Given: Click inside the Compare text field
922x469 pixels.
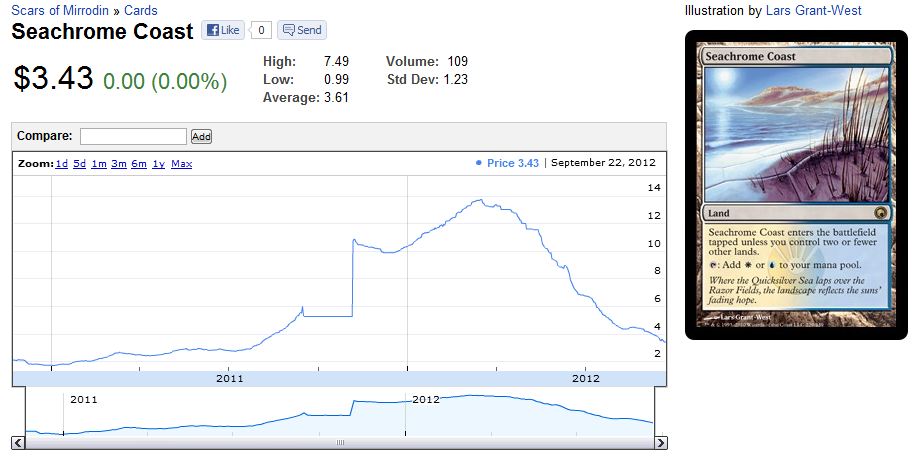Looking at the screenshot, I should (x=133, y=136).
